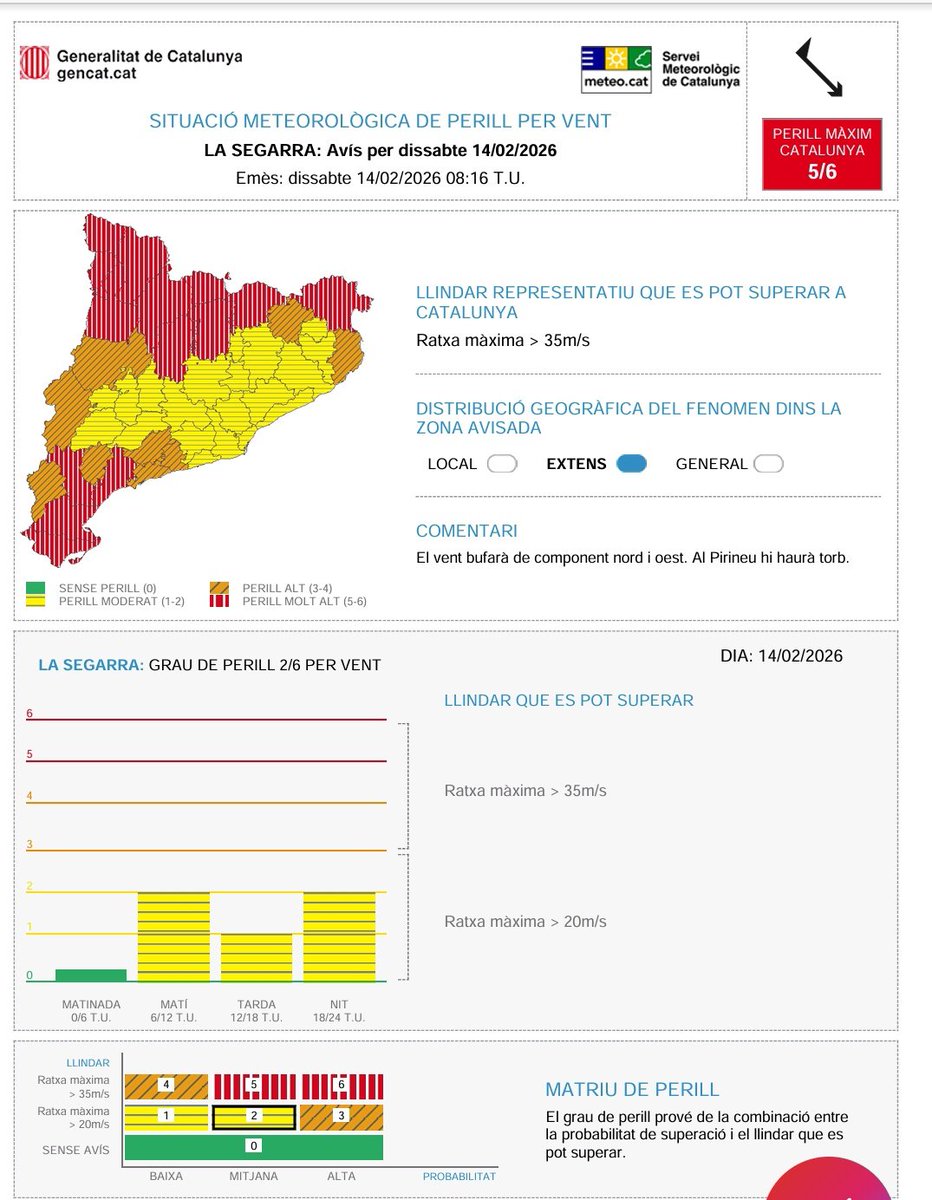Click 'DIA: 14/02/2026' label
This screenshot has width=932, height=1200.
tap(781, 656)
